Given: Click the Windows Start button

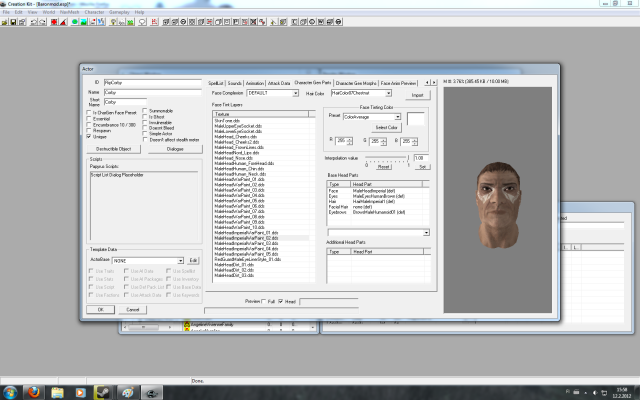Looking at the screenshot, I should (x=11, y=390).
